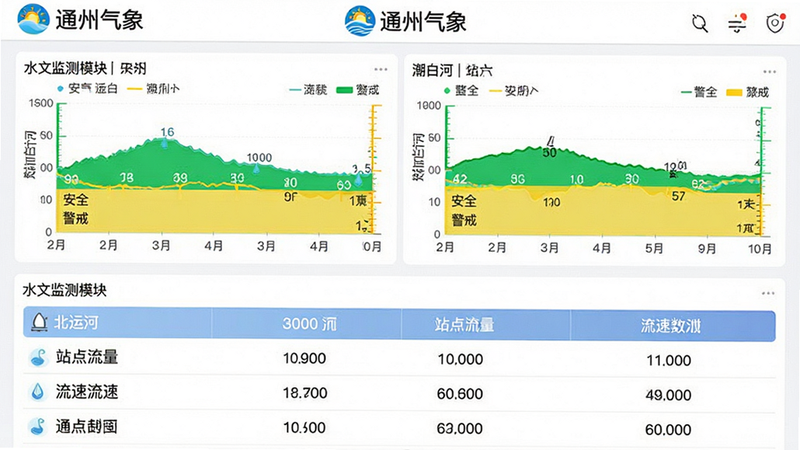Click the water drop icon beside 流速流速

tap(38, 392)
